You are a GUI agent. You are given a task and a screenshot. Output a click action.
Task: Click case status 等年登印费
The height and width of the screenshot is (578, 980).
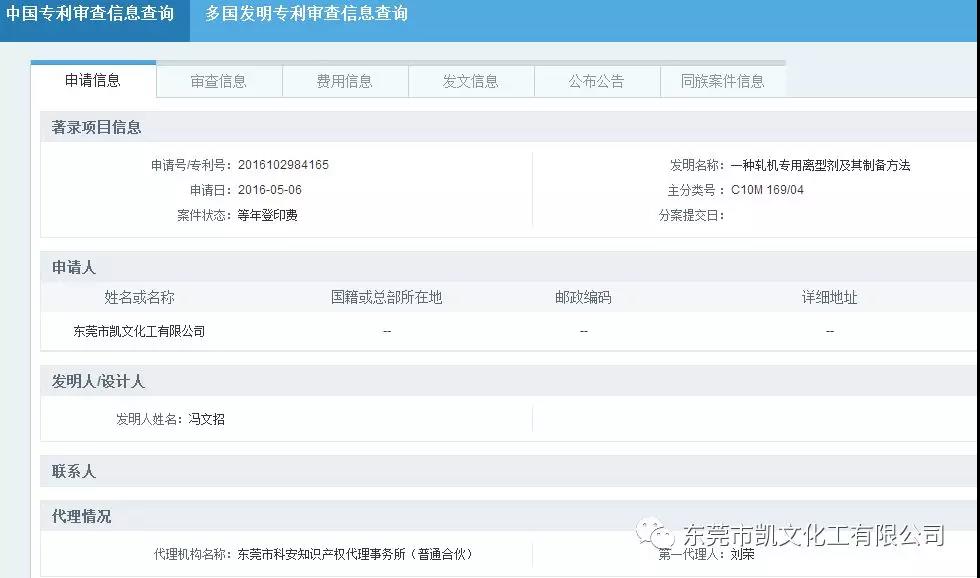(268, 216)
